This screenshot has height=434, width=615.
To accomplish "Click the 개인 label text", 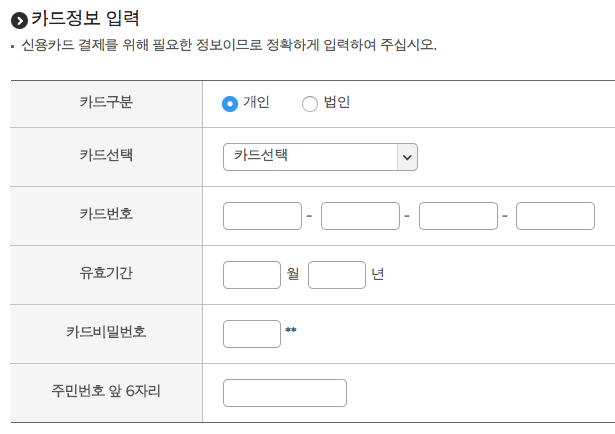I will tap(257, 102).
